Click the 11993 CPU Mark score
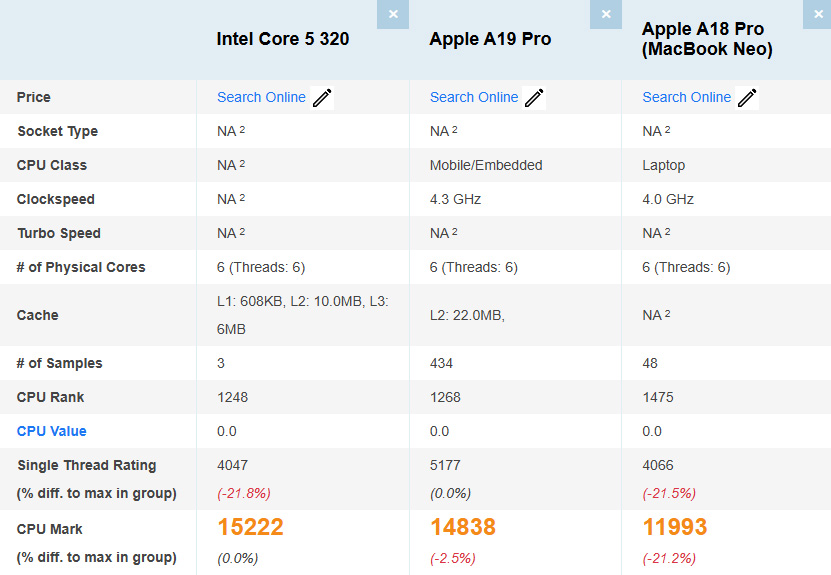This screenshot has height=575, width=831. click(x=675, y=527)
